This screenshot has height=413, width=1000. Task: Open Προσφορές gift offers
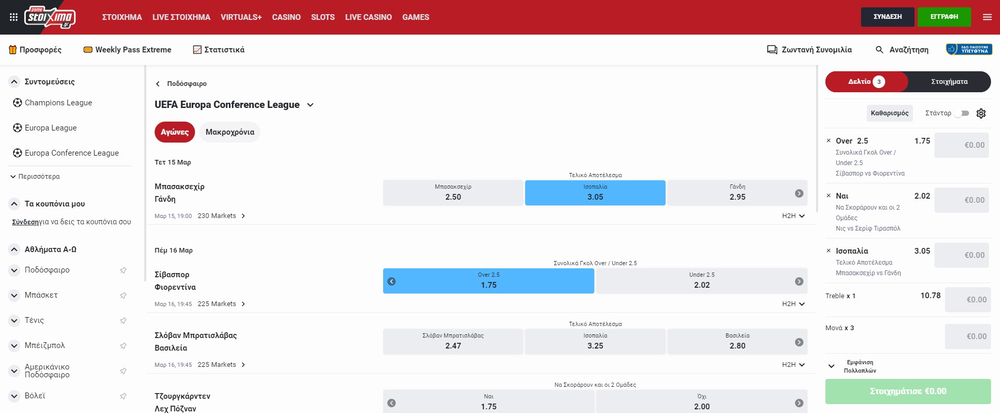[x=35, y=50]
